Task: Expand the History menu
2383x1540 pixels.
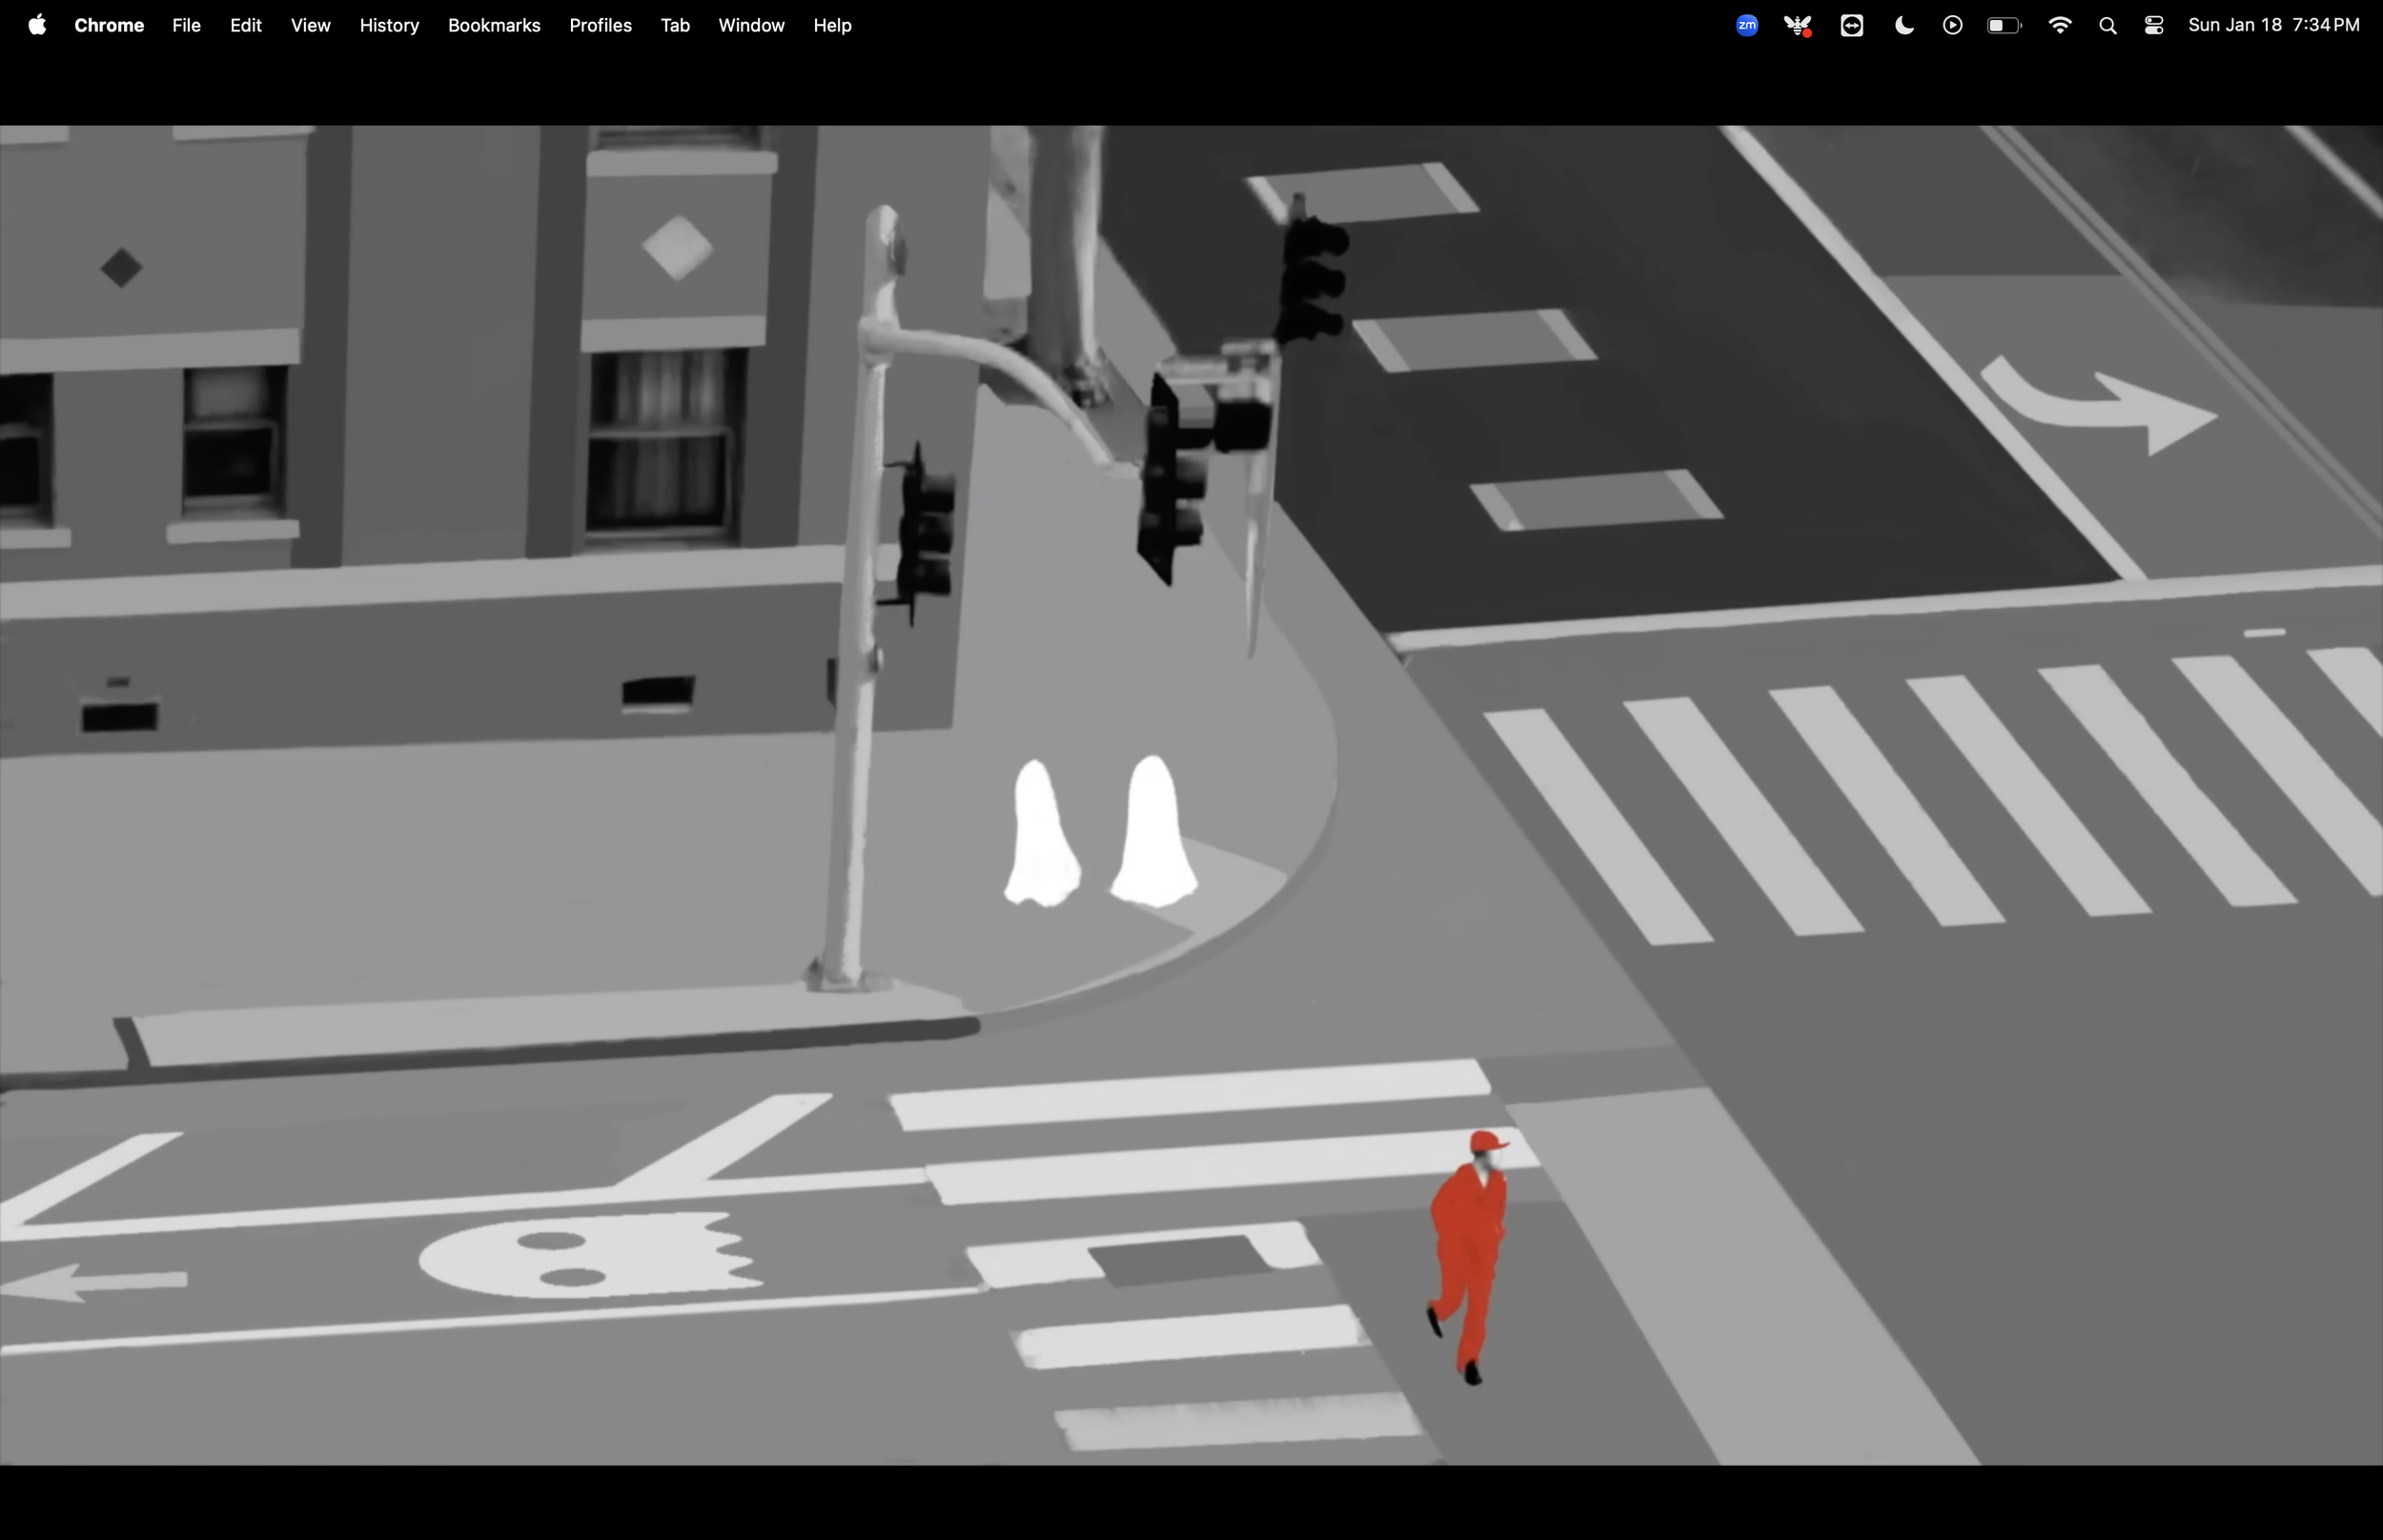Action: point(389,26)
